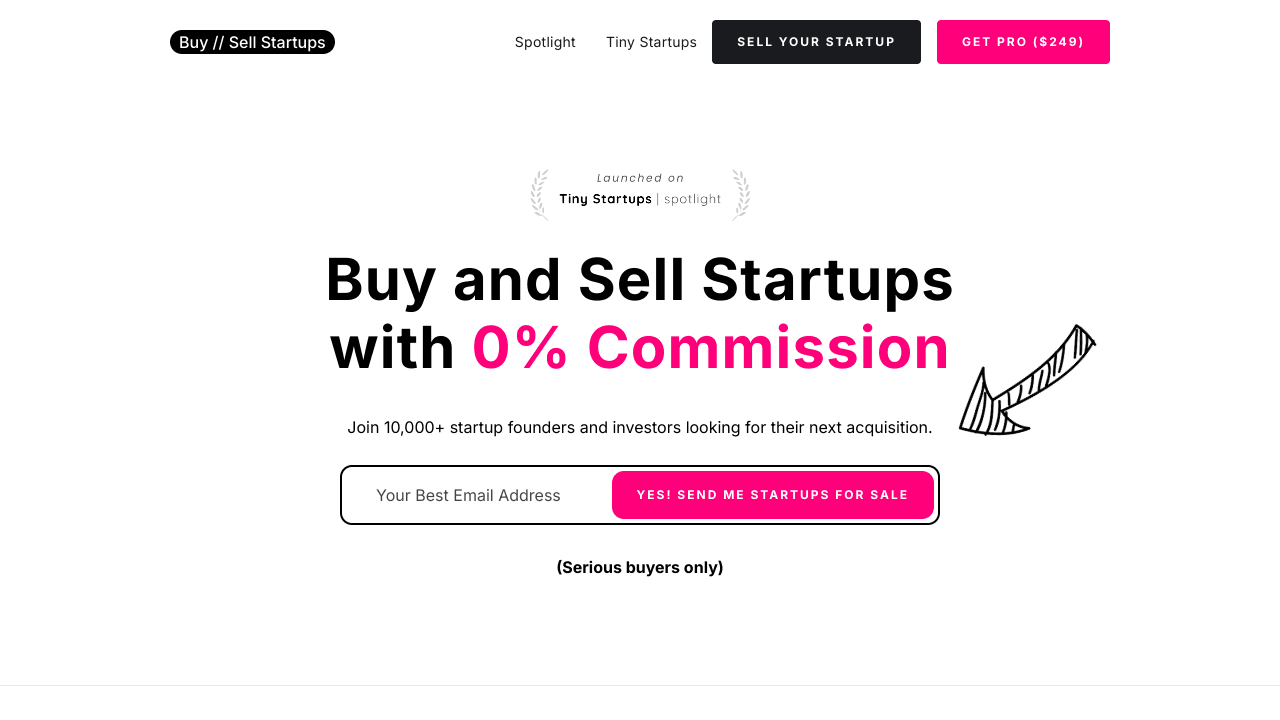The image size is (1280, 720).
Task: Click the divider line at the page bottom
Action: click(x=639, y=684)
